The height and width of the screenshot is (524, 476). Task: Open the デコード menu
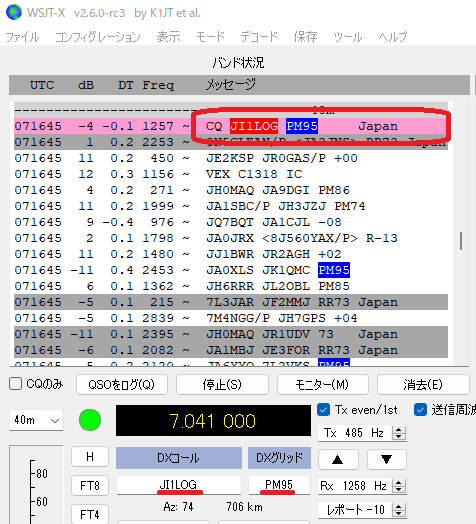click(259, 37)
